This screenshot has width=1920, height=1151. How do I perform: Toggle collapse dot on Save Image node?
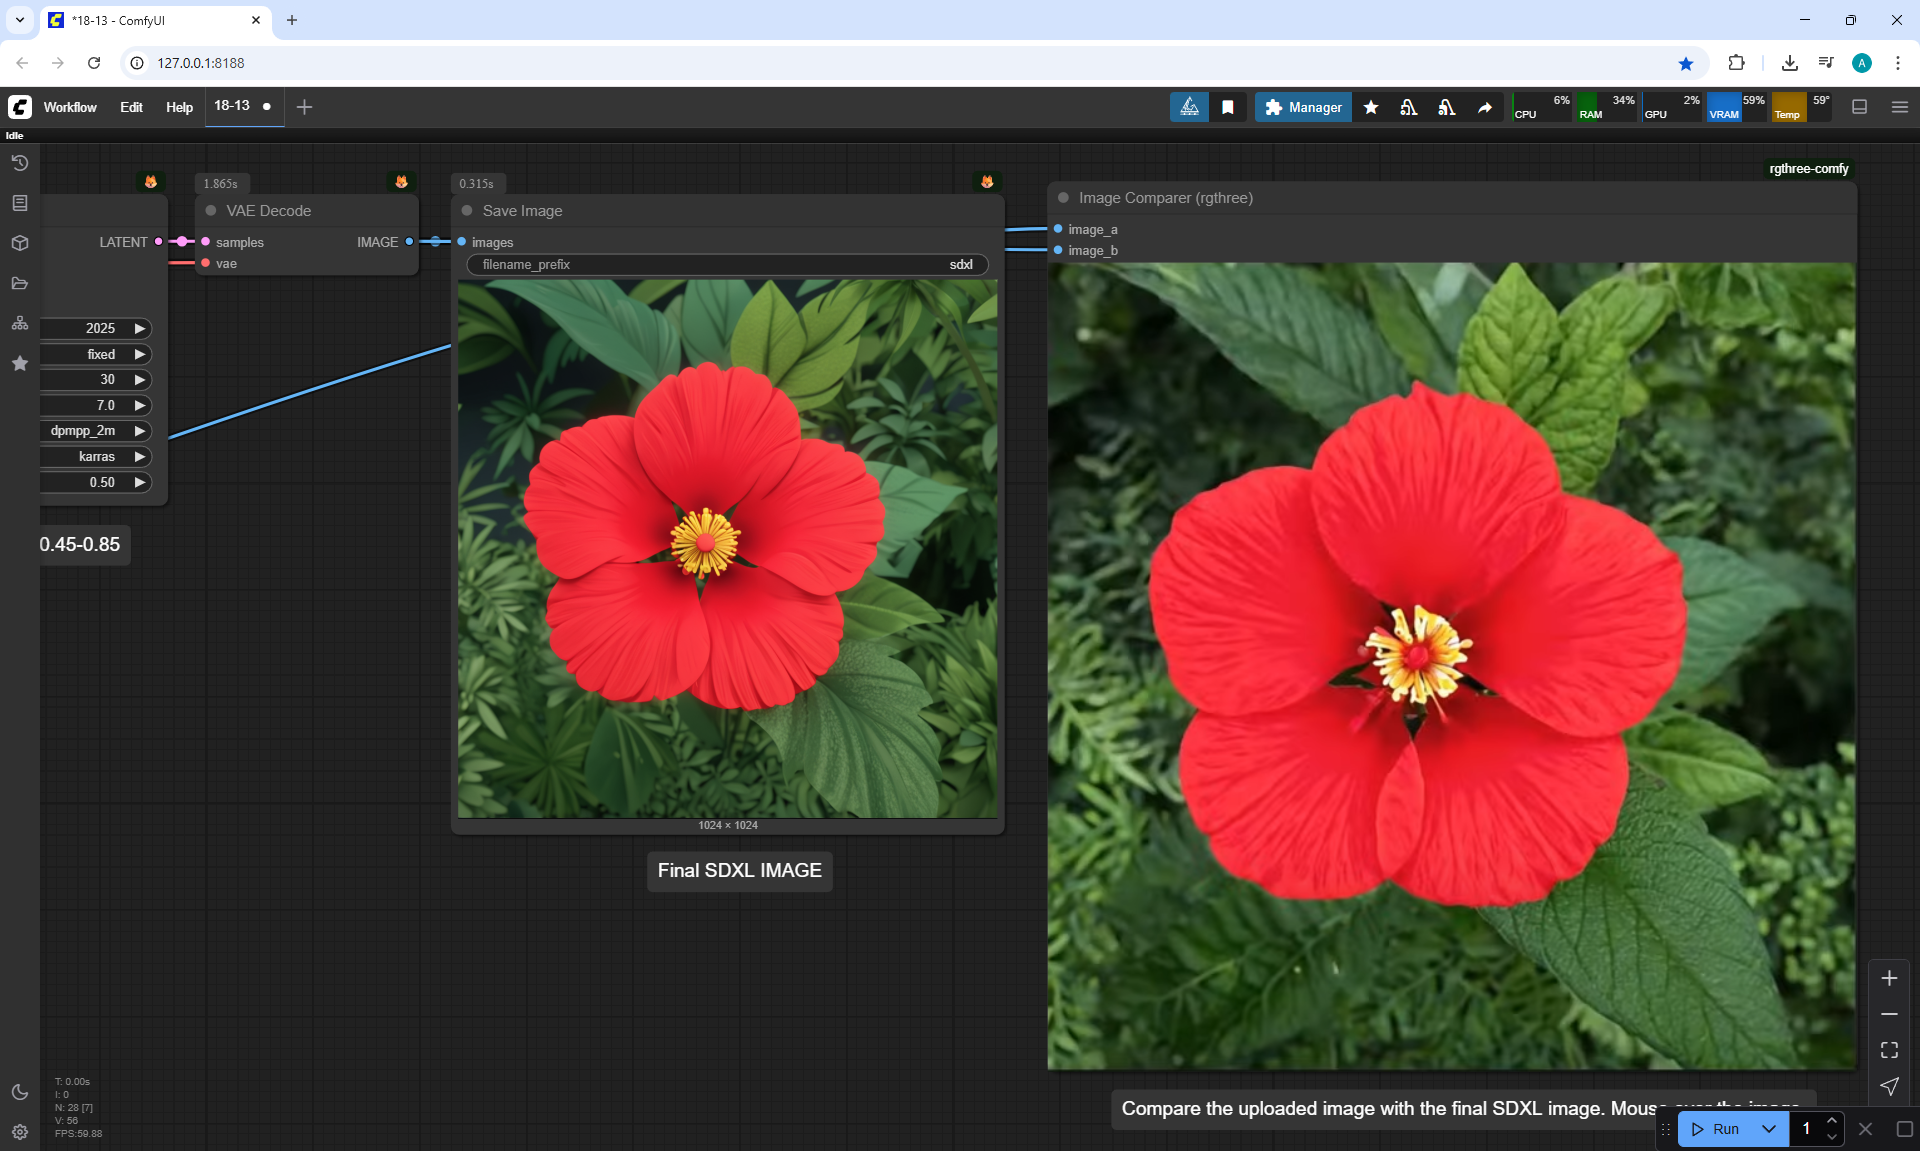click(x=467, y=211)
